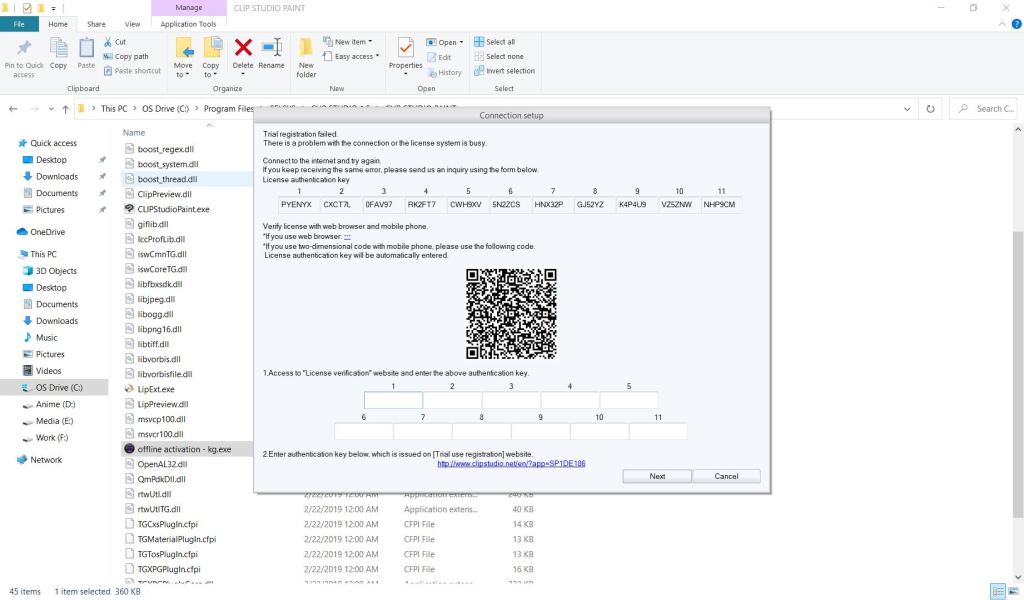
Task: Select CLIPStudioPaint.exe file in list
Action: [x=173, y=209]
